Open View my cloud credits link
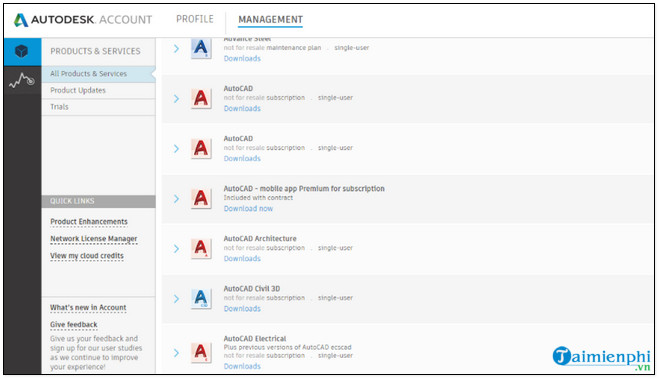This screenshot has height=379, width=659. tap(87, 256)
